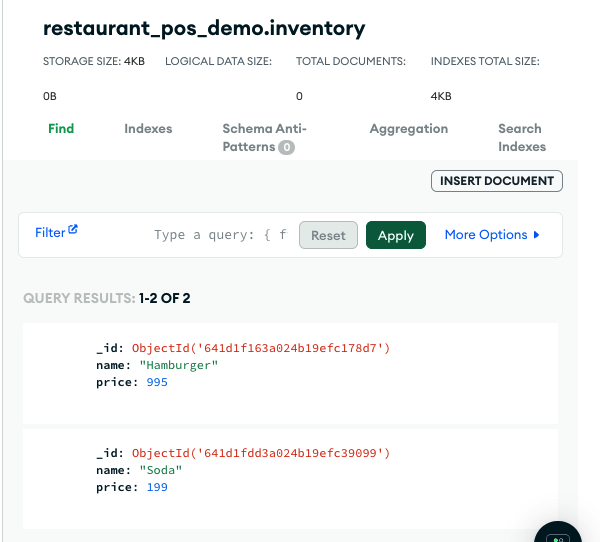Viewport: 600px width, 542px height.
Task: Expand More Options for the query
Action: pos(492,235)
